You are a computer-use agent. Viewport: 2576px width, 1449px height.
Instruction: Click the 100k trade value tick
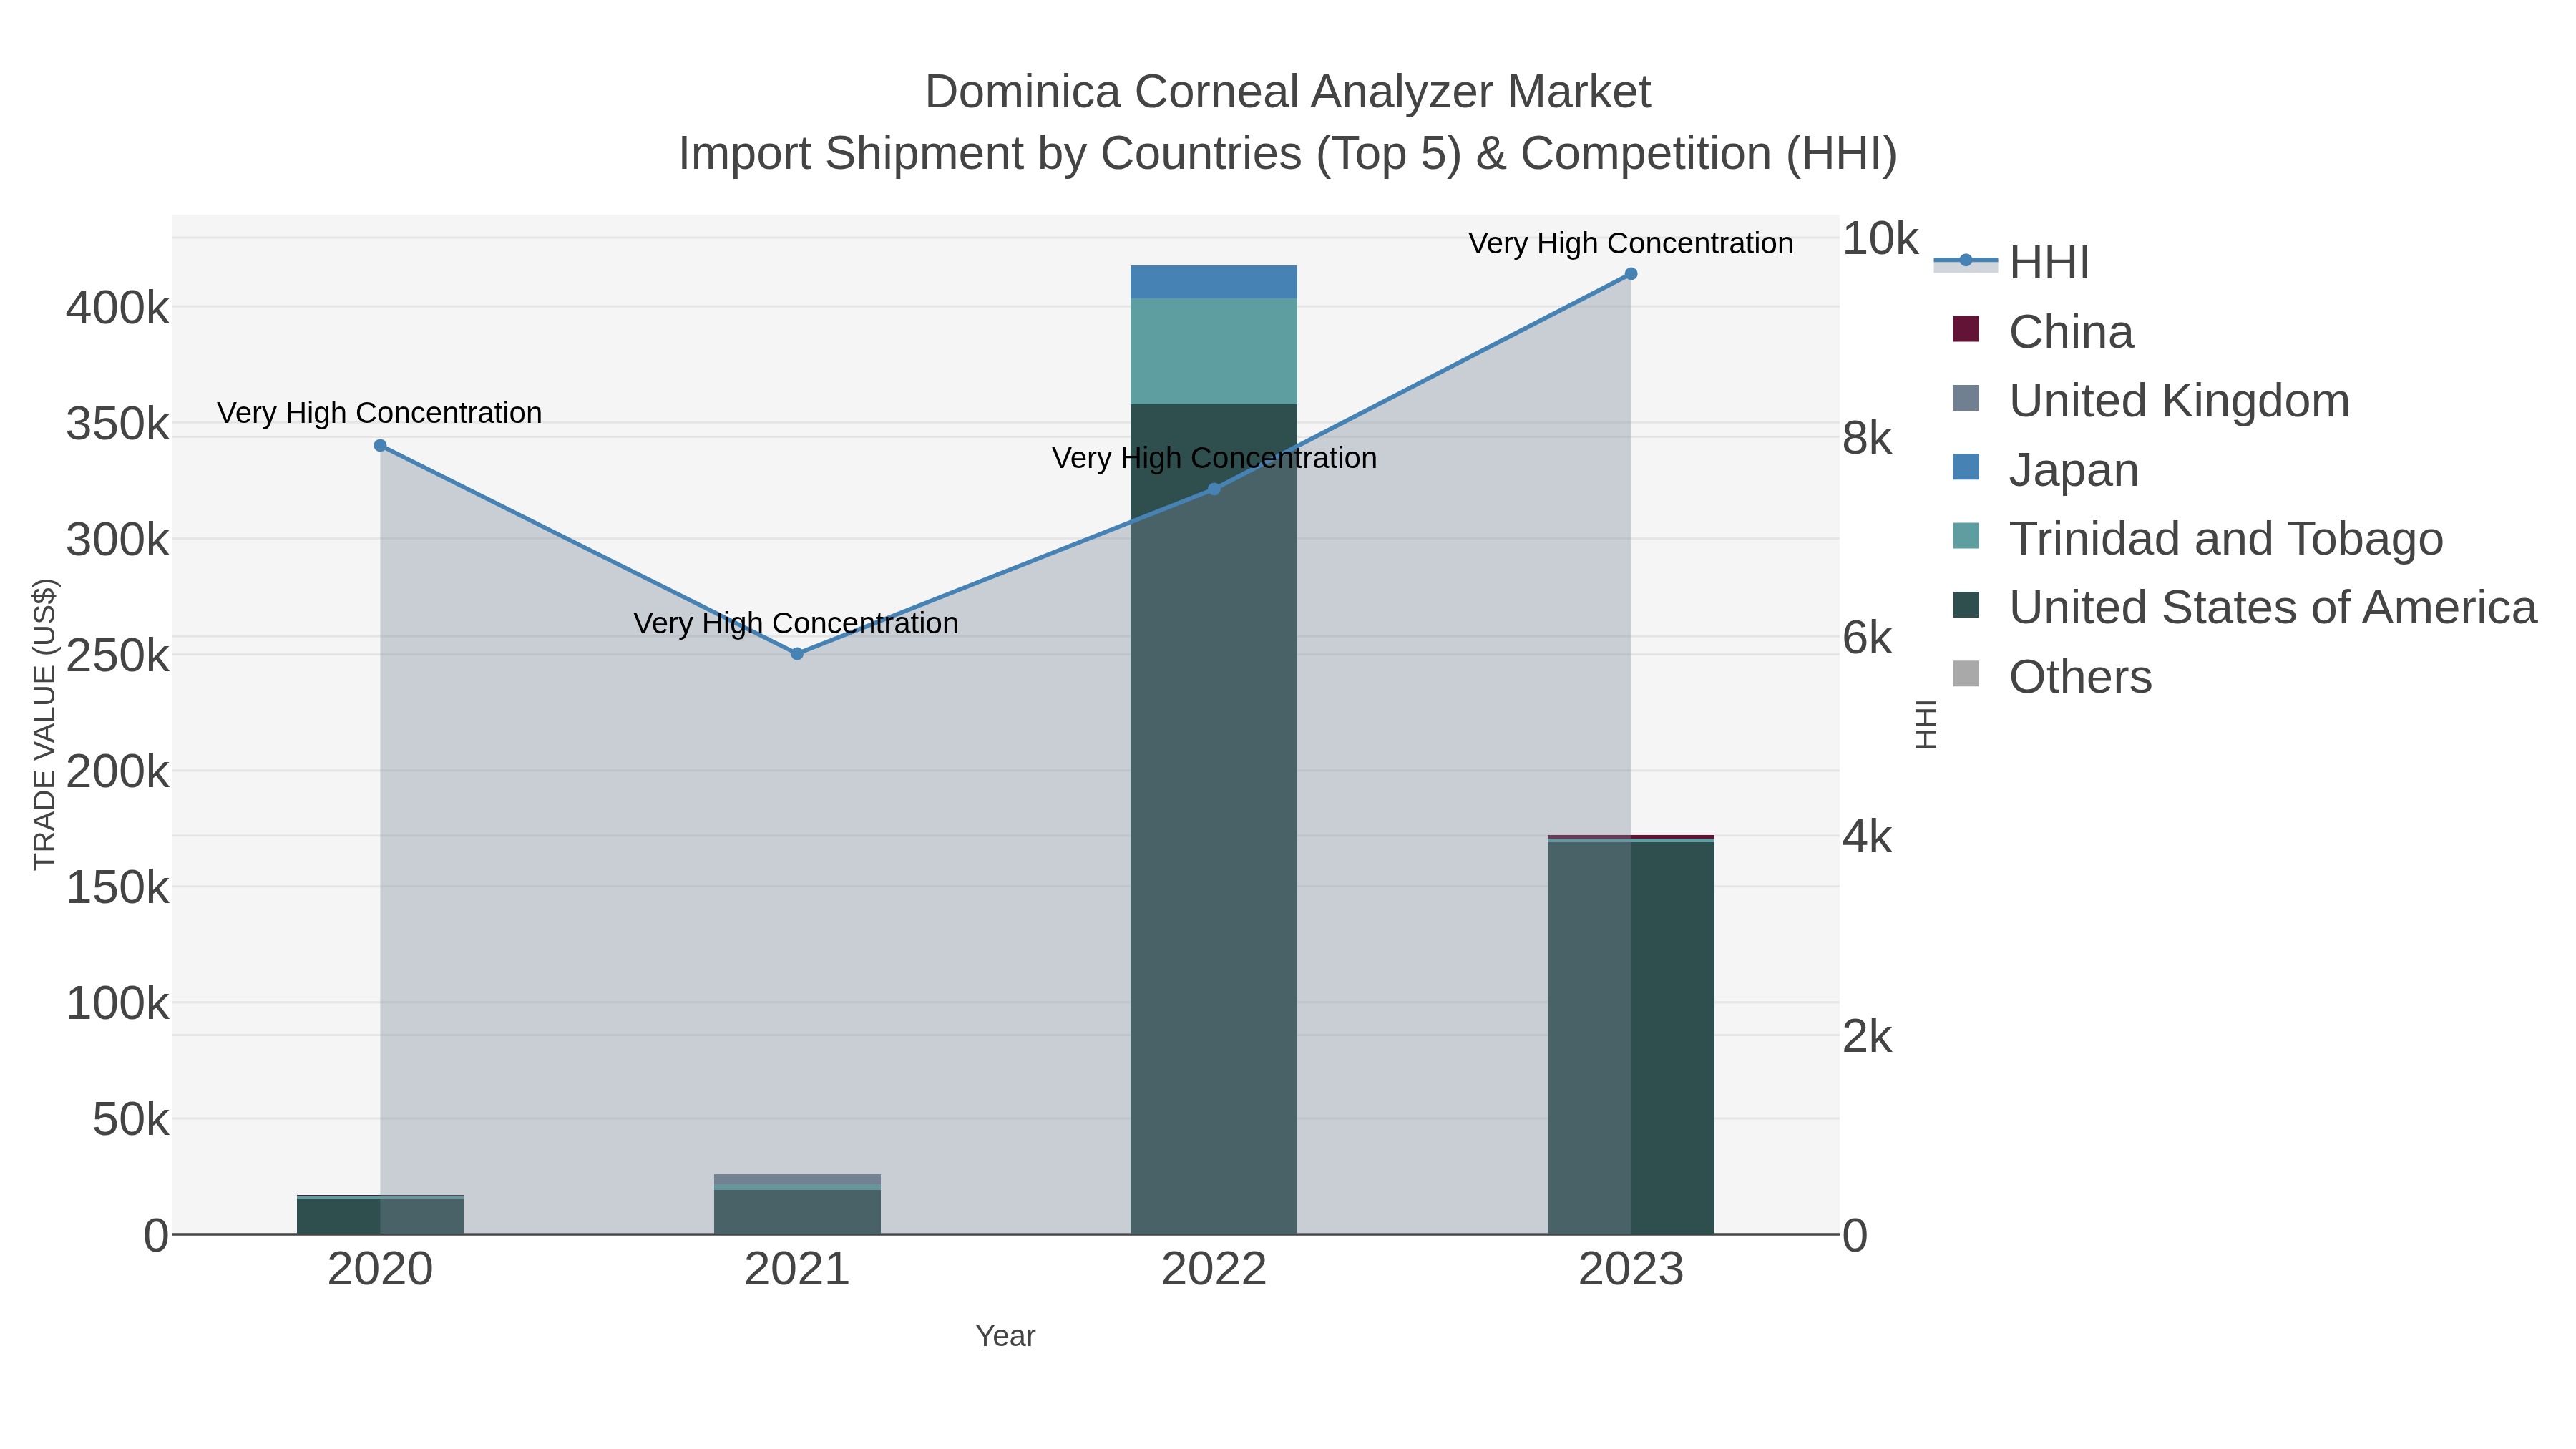(x=118, y=1003)
